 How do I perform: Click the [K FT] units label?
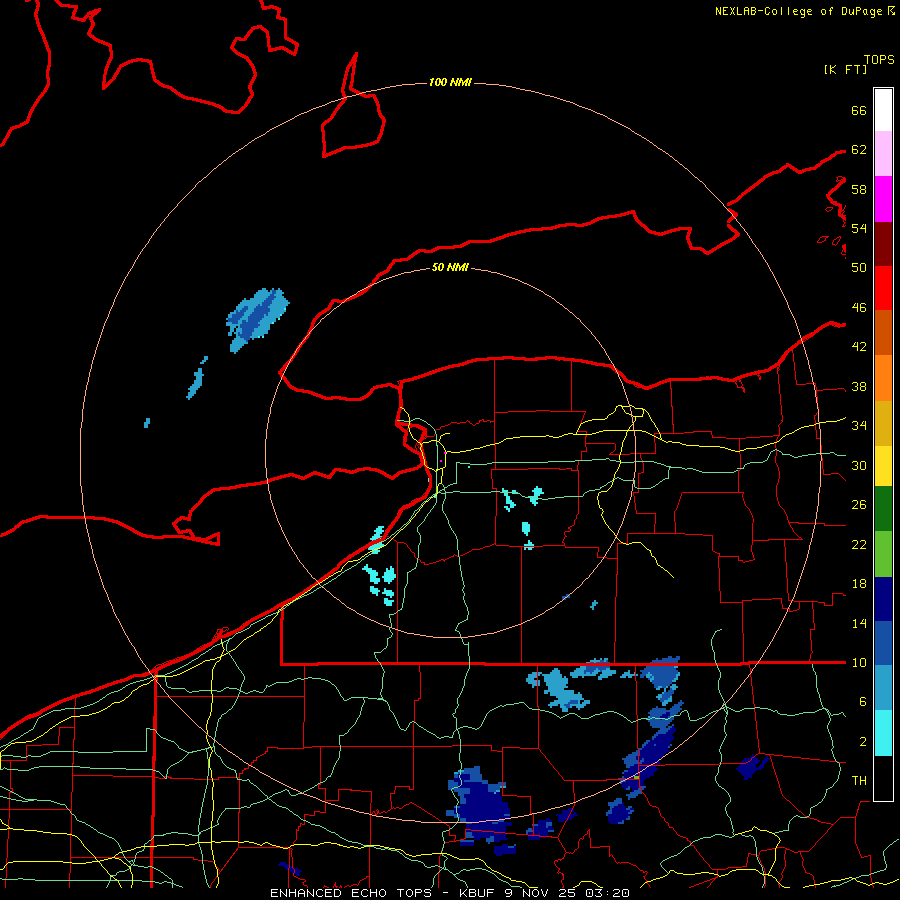point(845,69)
